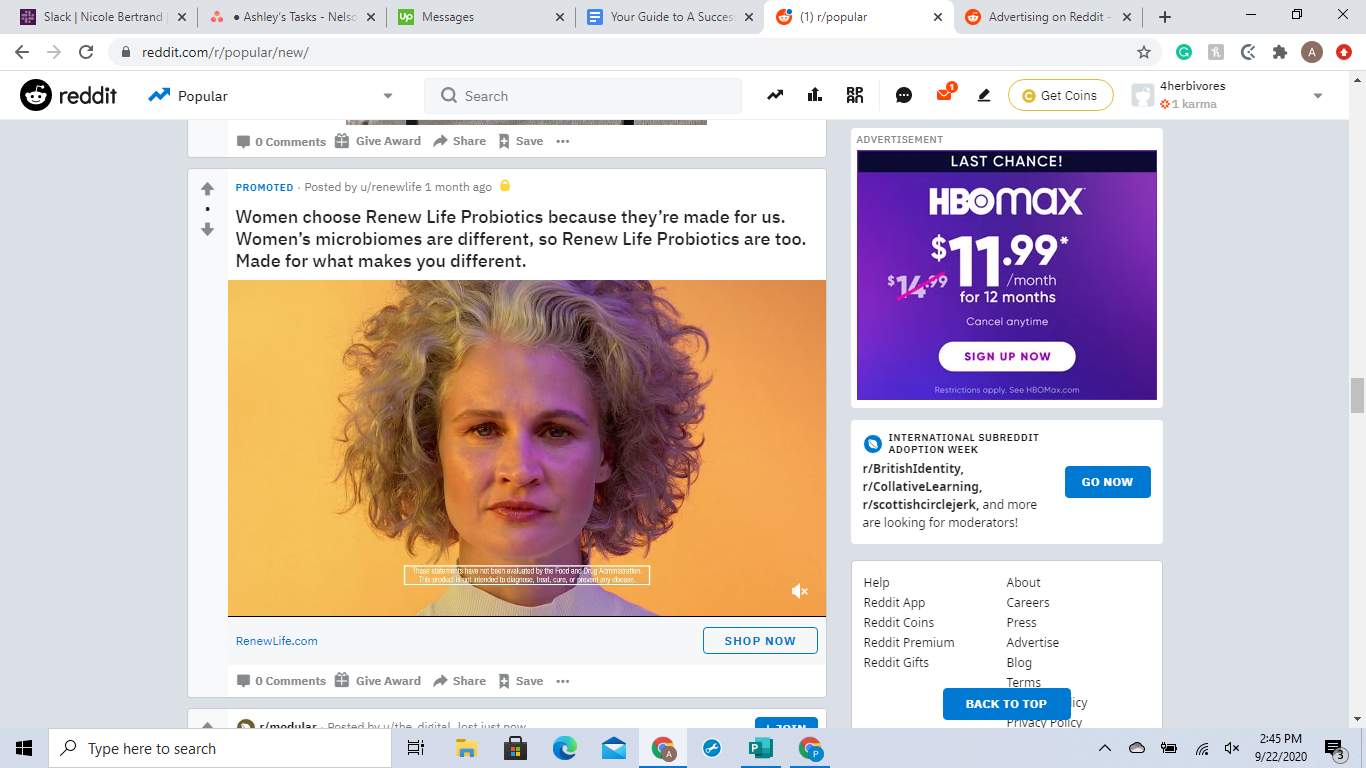Show hidden system tray icons

[x=1105, y=748]
